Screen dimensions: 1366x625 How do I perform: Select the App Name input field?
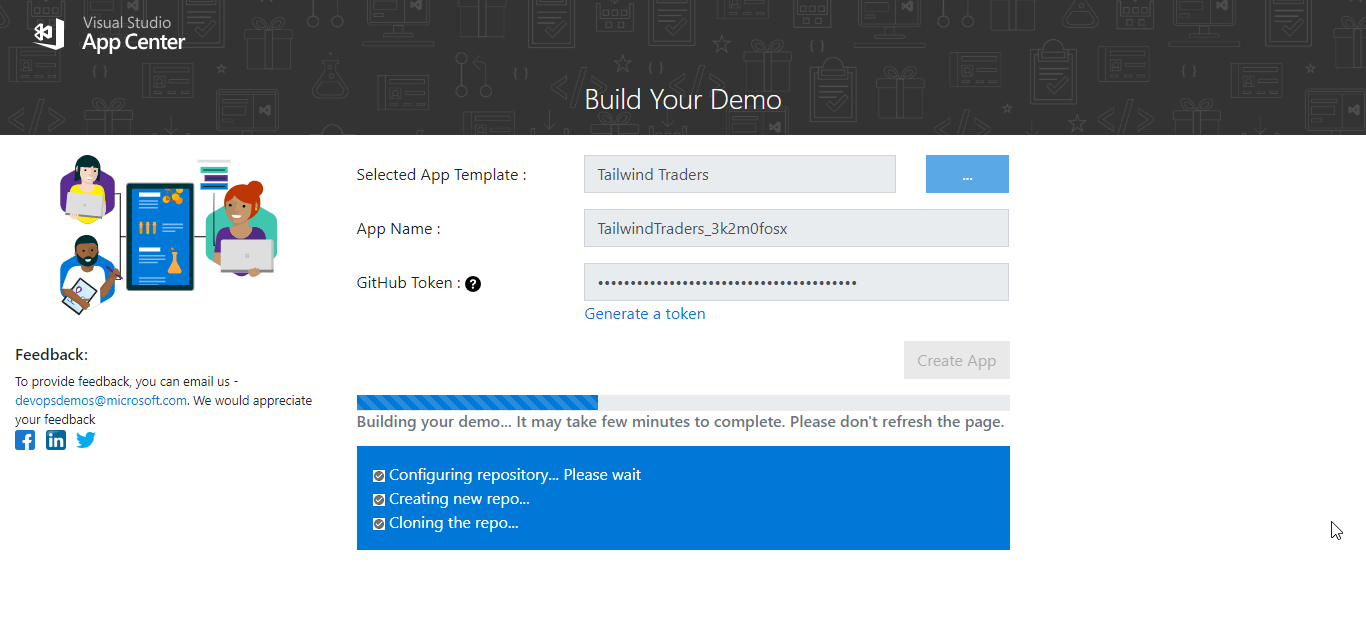pyautogui.click(x=796, y=228)
